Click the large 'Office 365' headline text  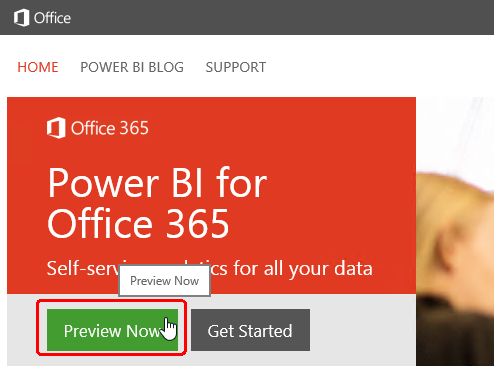[138, 223]
